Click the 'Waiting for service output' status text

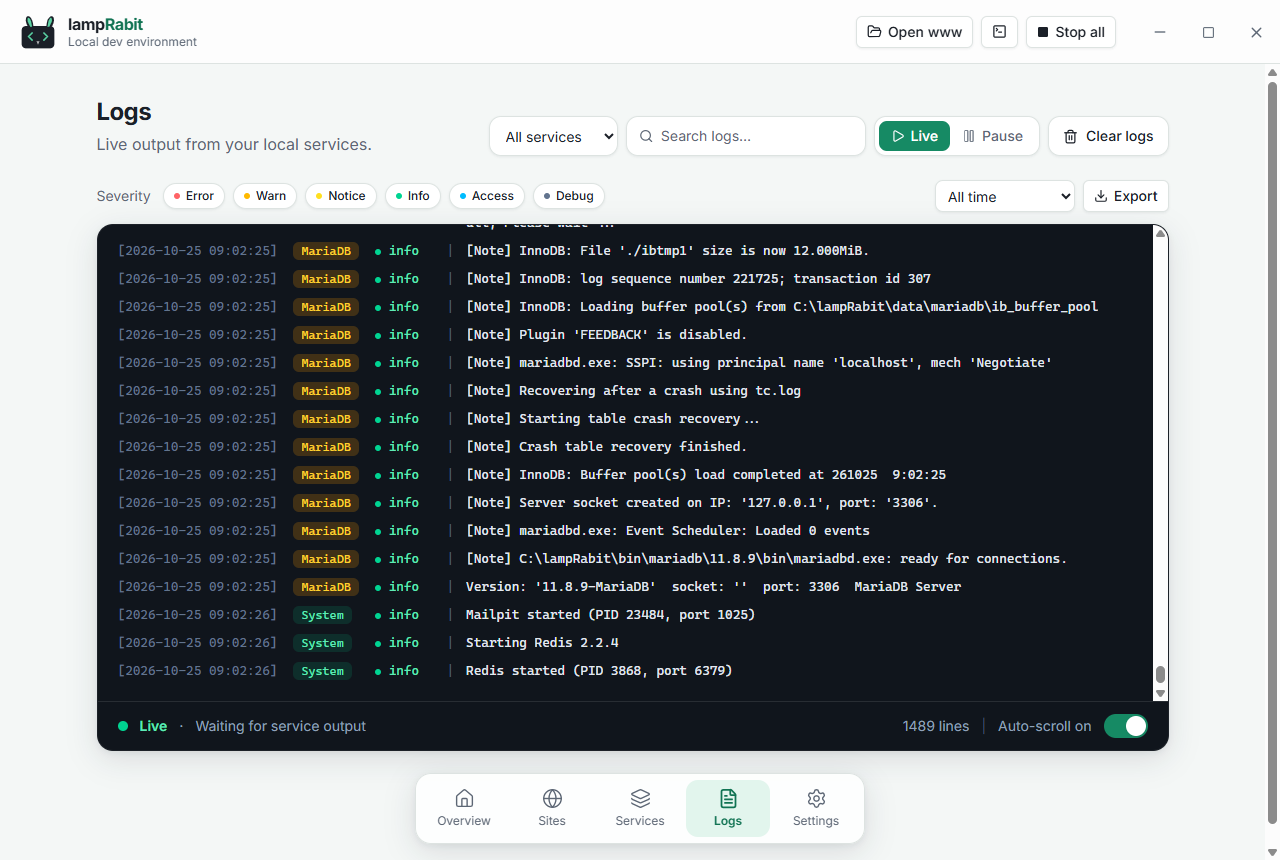[281, 726]
